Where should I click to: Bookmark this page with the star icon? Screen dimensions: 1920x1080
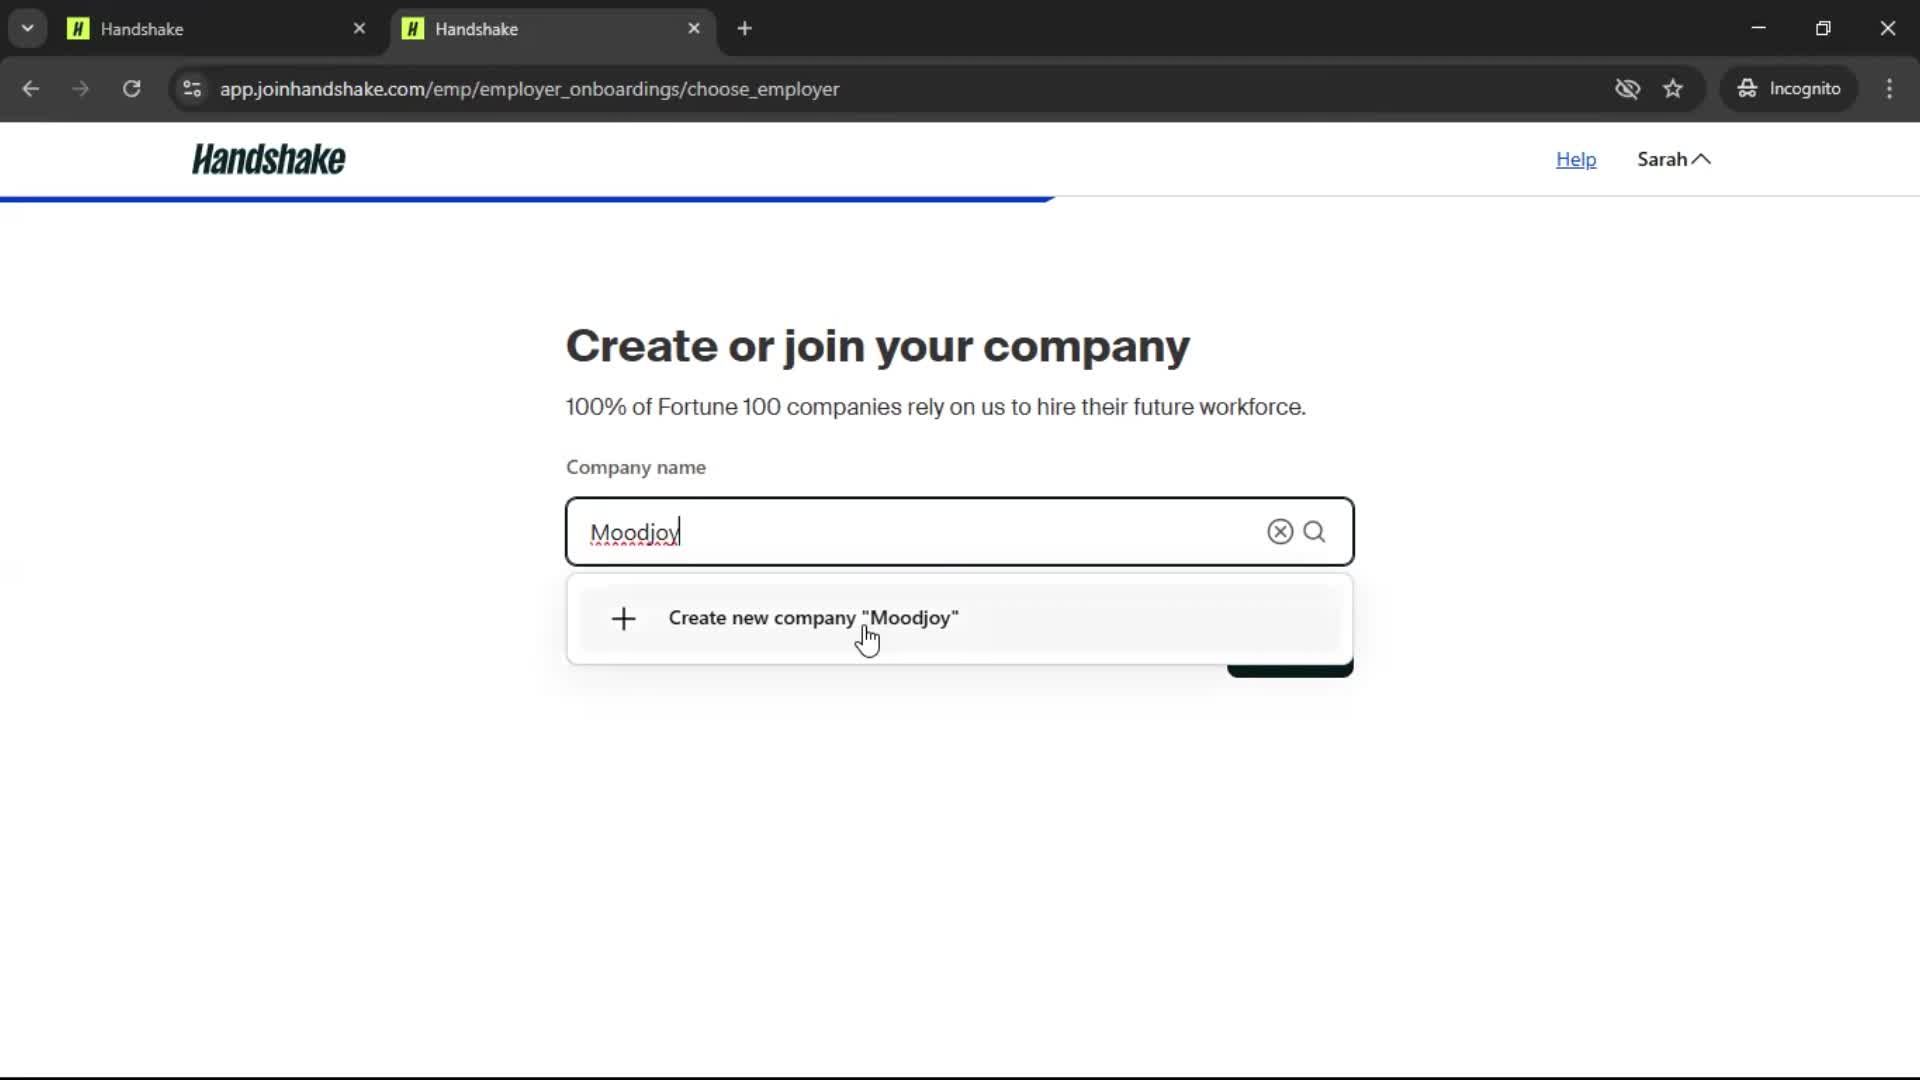pyautogui.click(x=1673, y=89)
